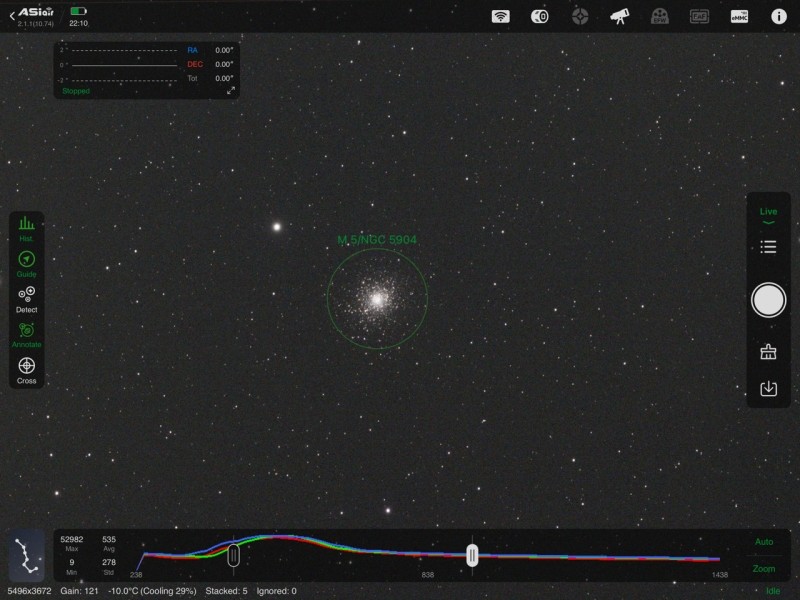The width and height of the screenshot is (800, 600).
Task: Open the live stacking settings list
Action: tap(768, 247)
